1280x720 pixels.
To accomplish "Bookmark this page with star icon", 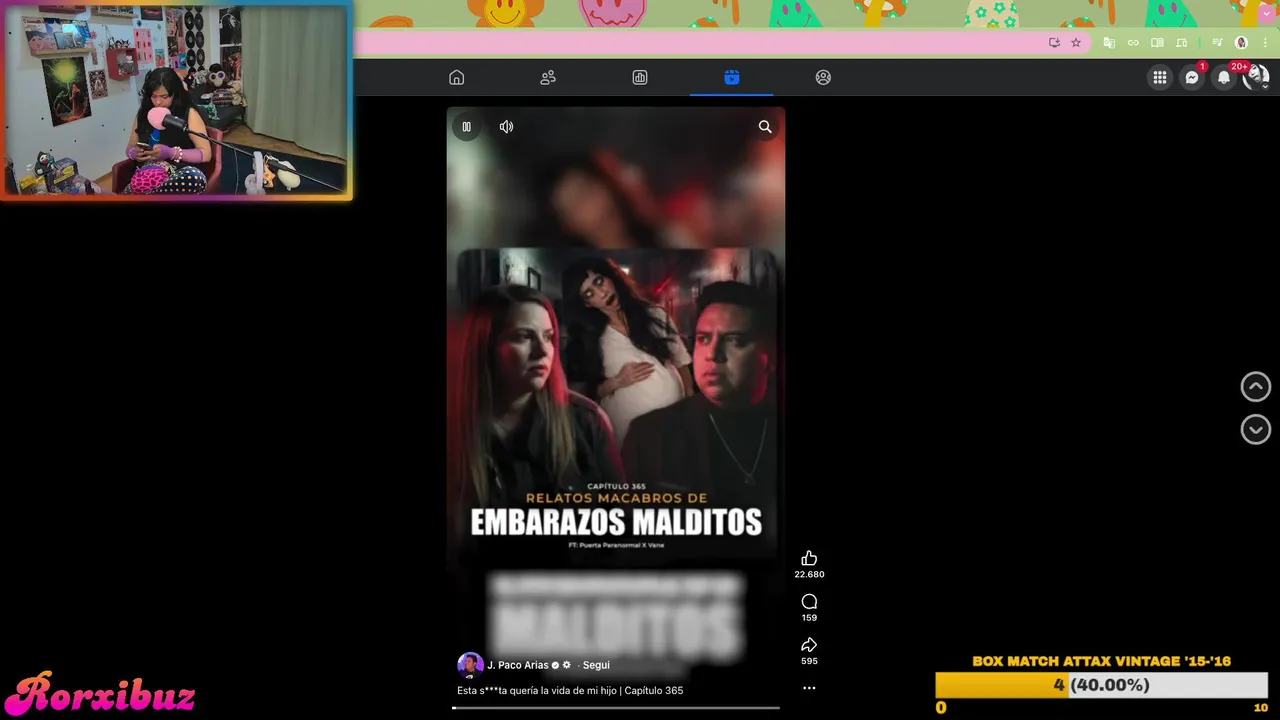I will [1076, 42].
